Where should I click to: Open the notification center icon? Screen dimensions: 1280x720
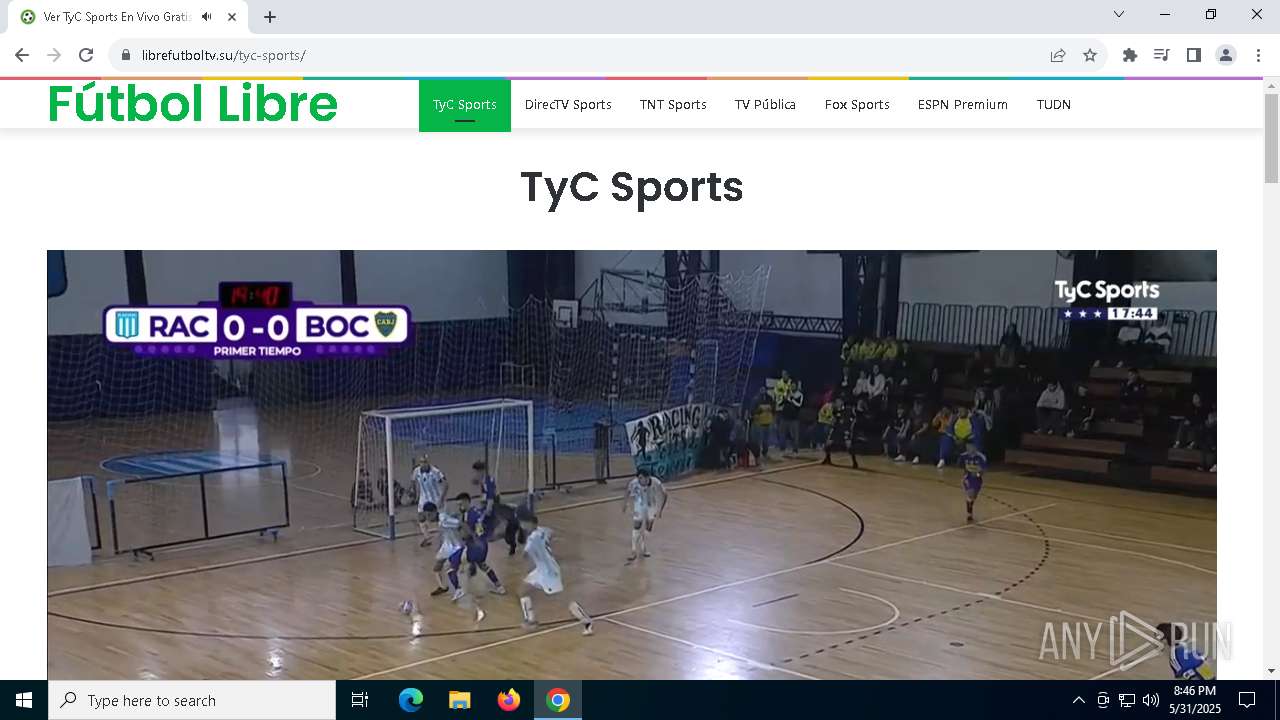click(x=1247, y=700)
